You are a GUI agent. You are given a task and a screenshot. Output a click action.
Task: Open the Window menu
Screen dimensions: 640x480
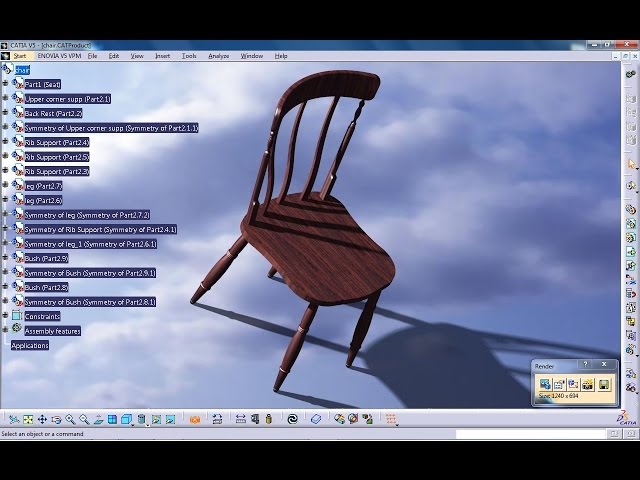pos(251,56)
